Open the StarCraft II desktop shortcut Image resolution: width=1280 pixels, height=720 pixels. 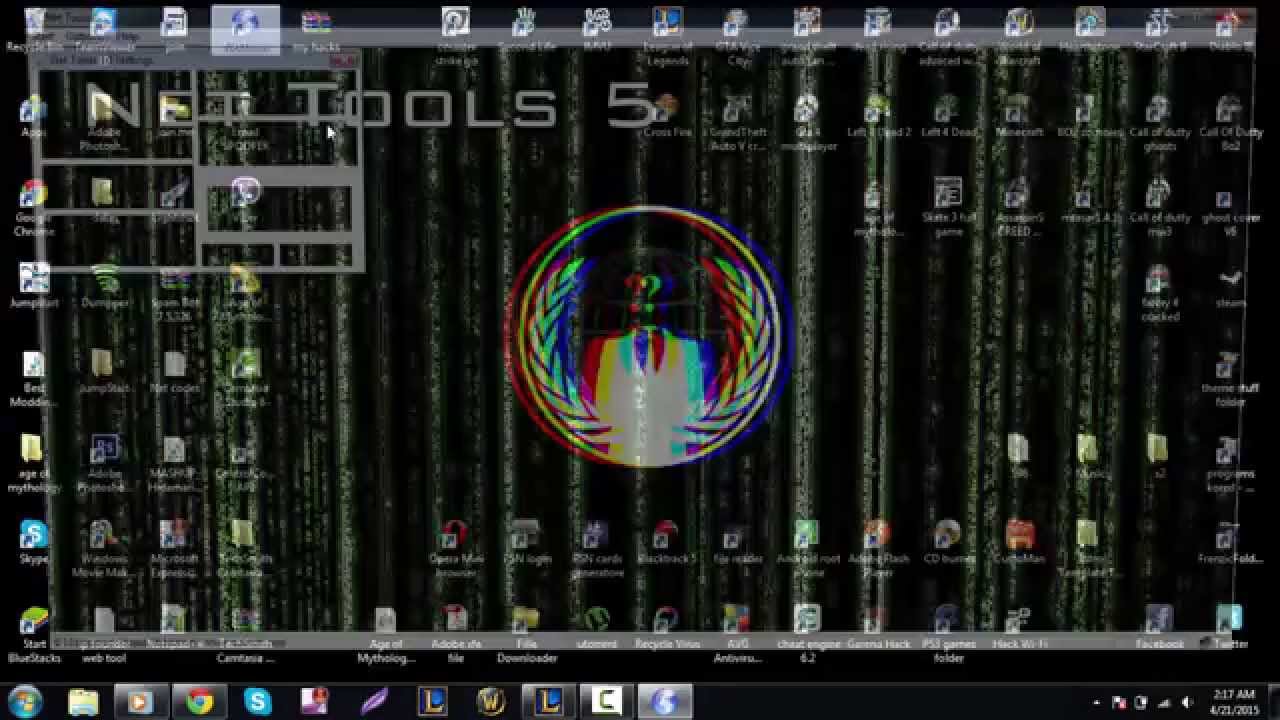tap(1160, 30)
